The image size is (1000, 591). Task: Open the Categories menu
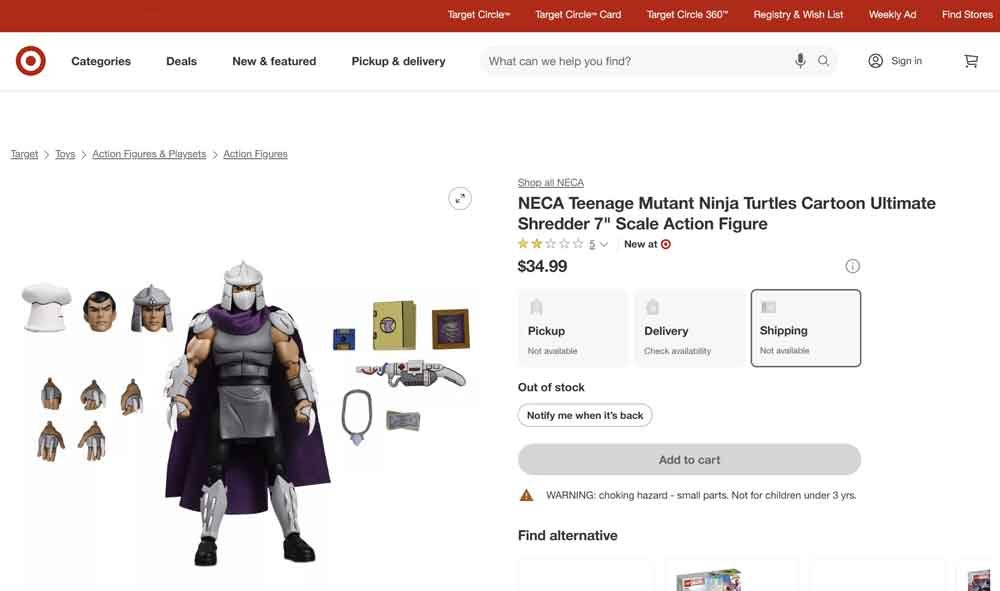pyautogui.click(x=100, y=61)
